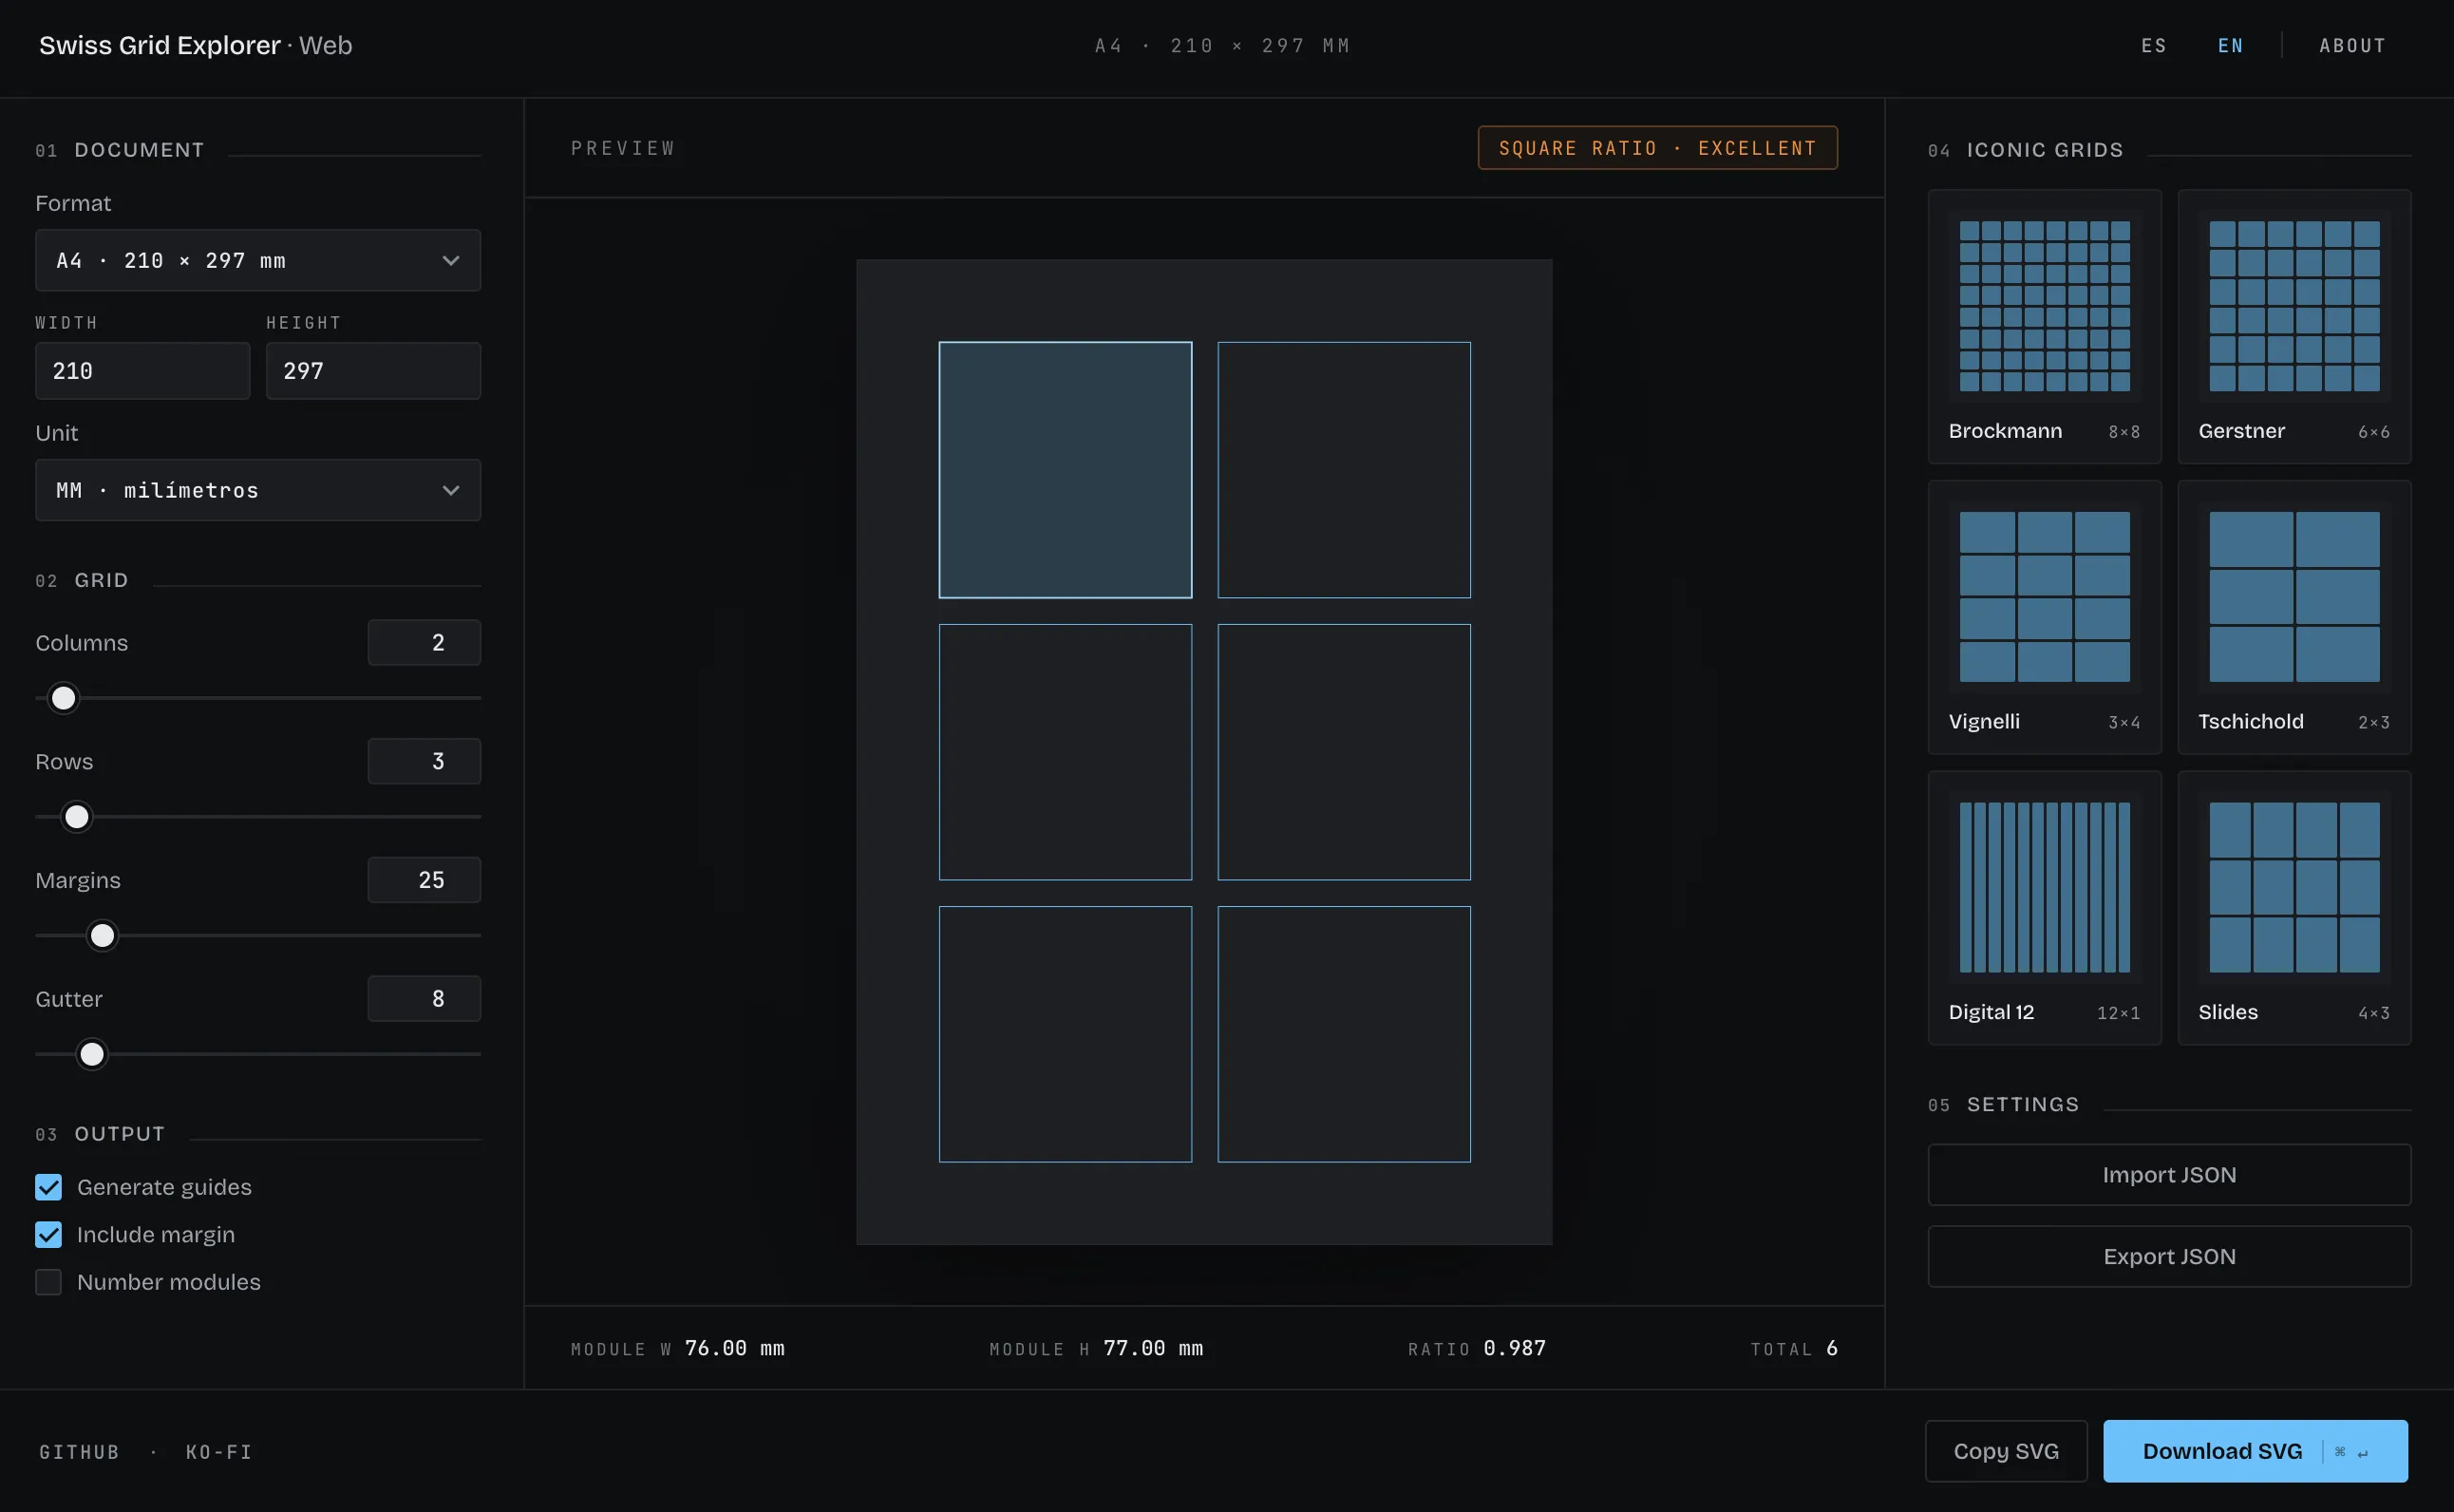Screen dimensions: 2454x1512
Task: Select the top-right preview module
Action: 1344,470
